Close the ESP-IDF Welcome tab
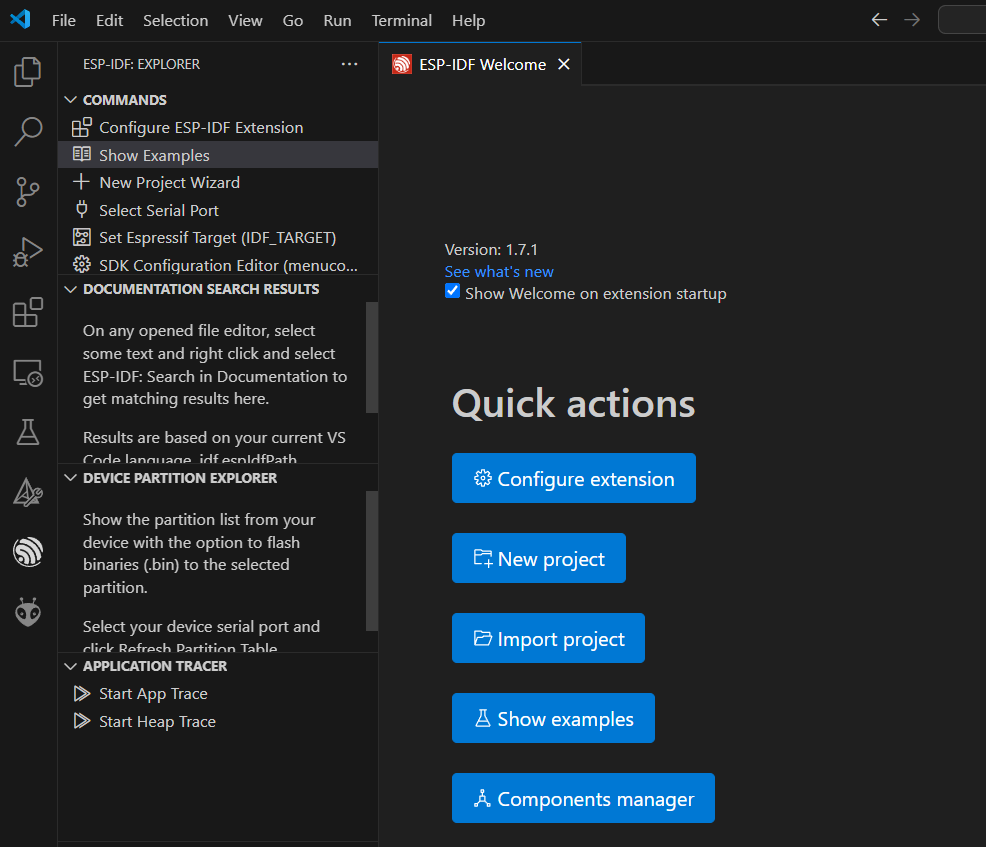This screenshot has height=847, width=986. pos(564,64)
